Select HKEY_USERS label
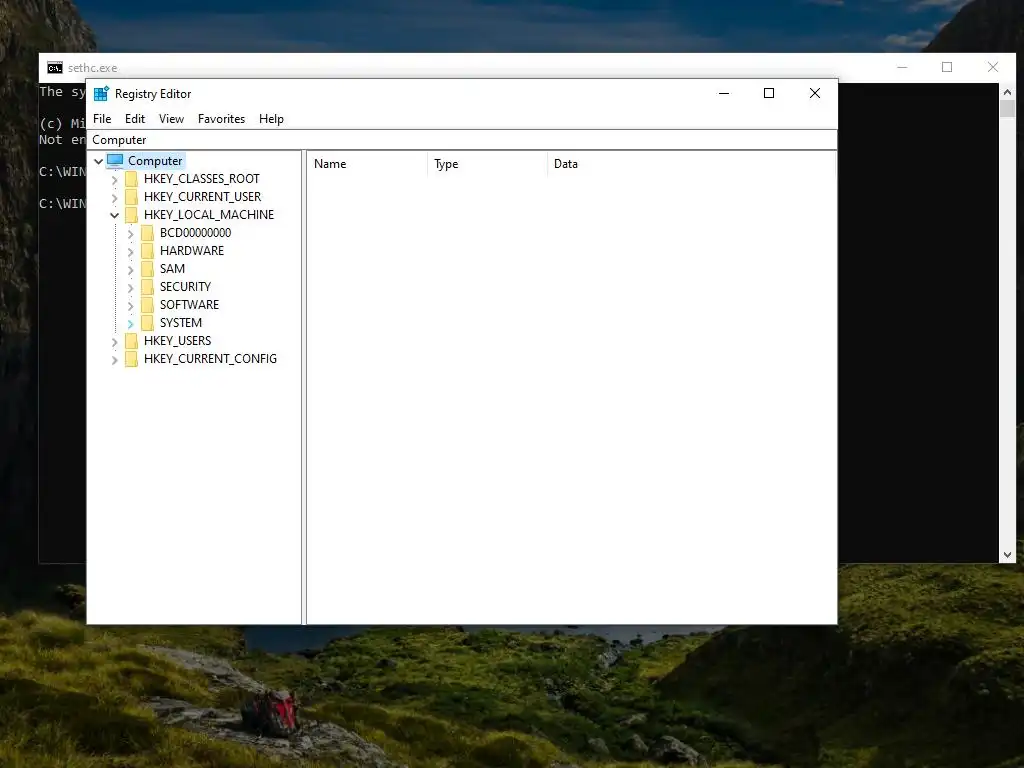The height and width of the screenshot is (768, 1024). [x=178, y=341]
